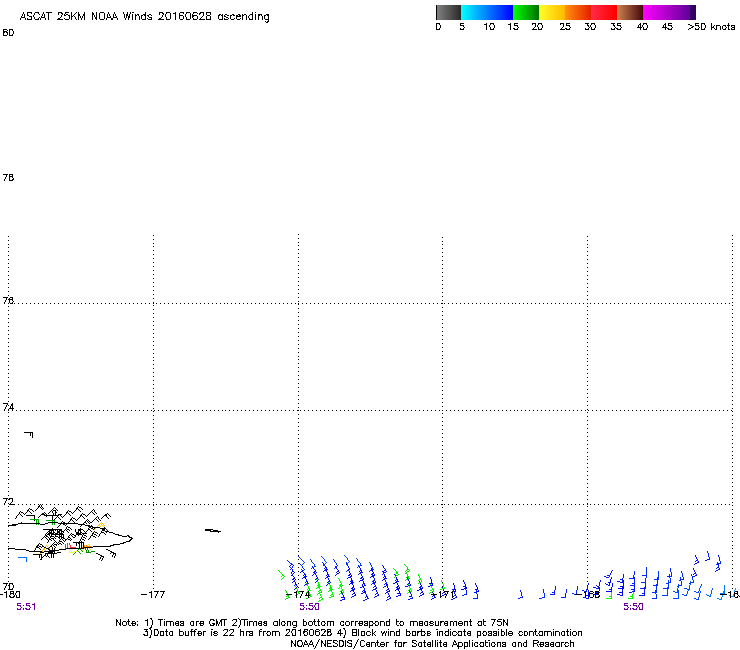The width and height of the screenshot is (740, 650).
Task: Click the '40' legend scale label
Action: pyautogui.click(x=642, y=27)
